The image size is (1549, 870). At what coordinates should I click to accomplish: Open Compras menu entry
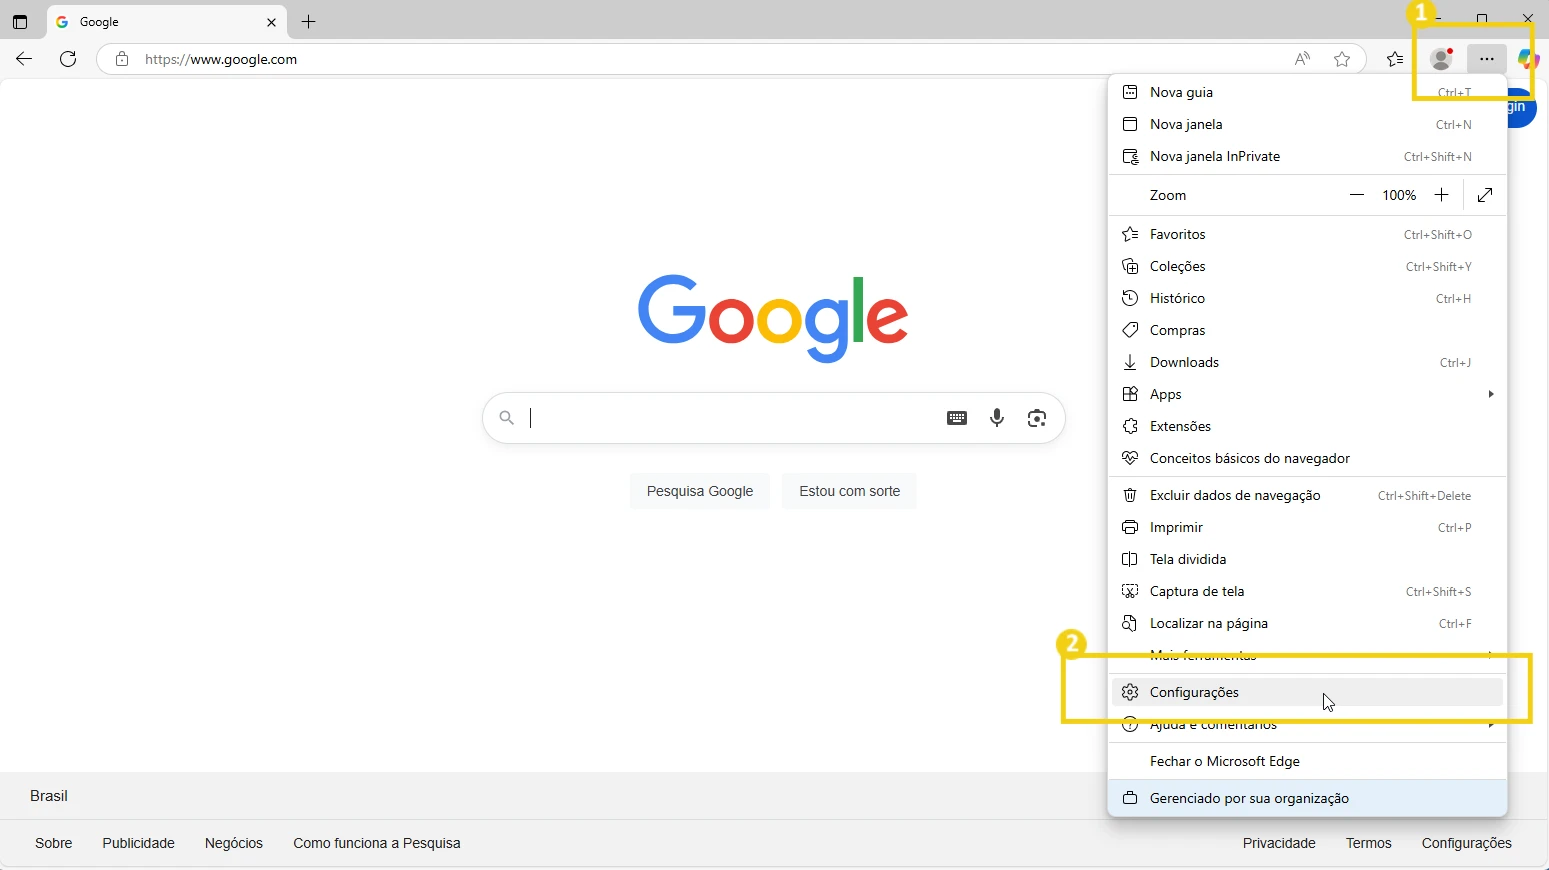pos(1308,330)
